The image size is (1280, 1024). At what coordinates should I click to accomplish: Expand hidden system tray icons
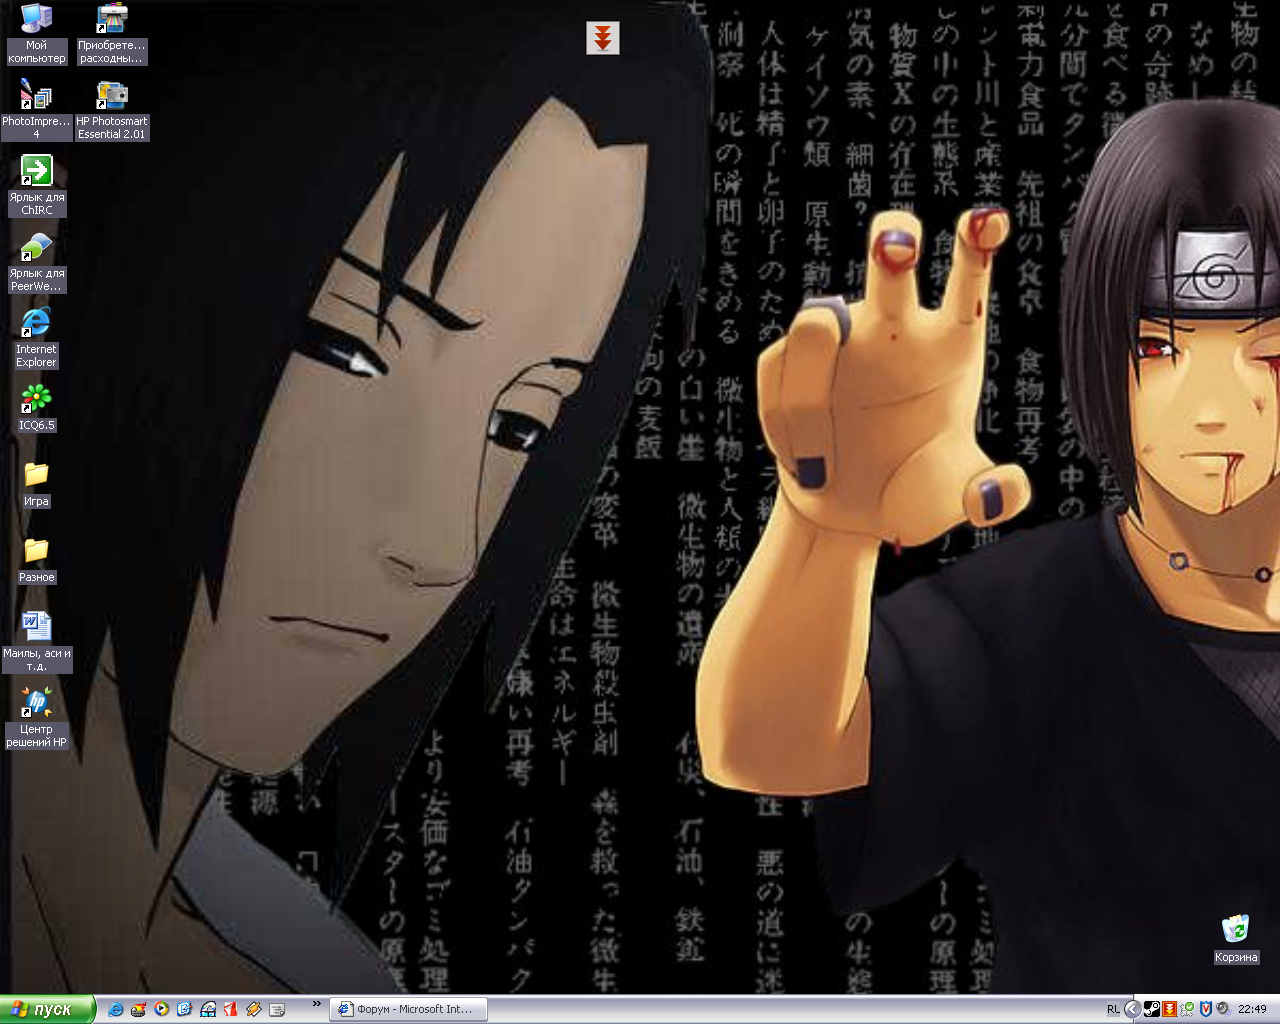coord(1132,1009)
